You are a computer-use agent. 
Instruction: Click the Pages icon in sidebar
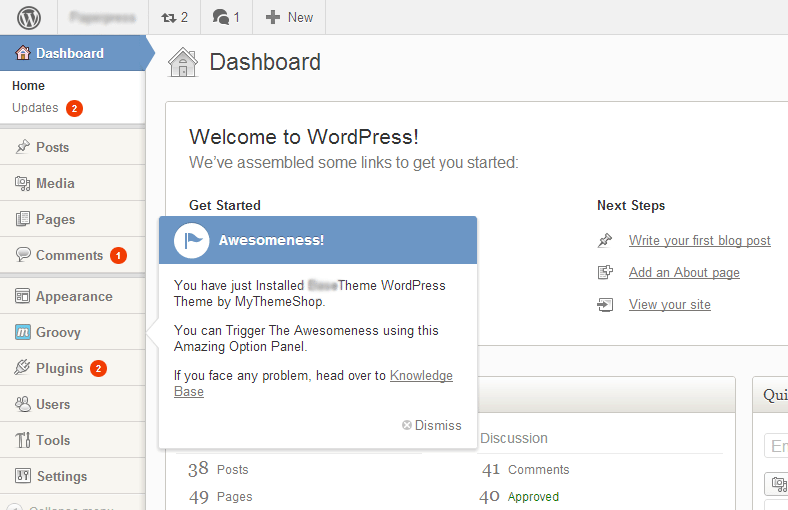coord(23,219)
